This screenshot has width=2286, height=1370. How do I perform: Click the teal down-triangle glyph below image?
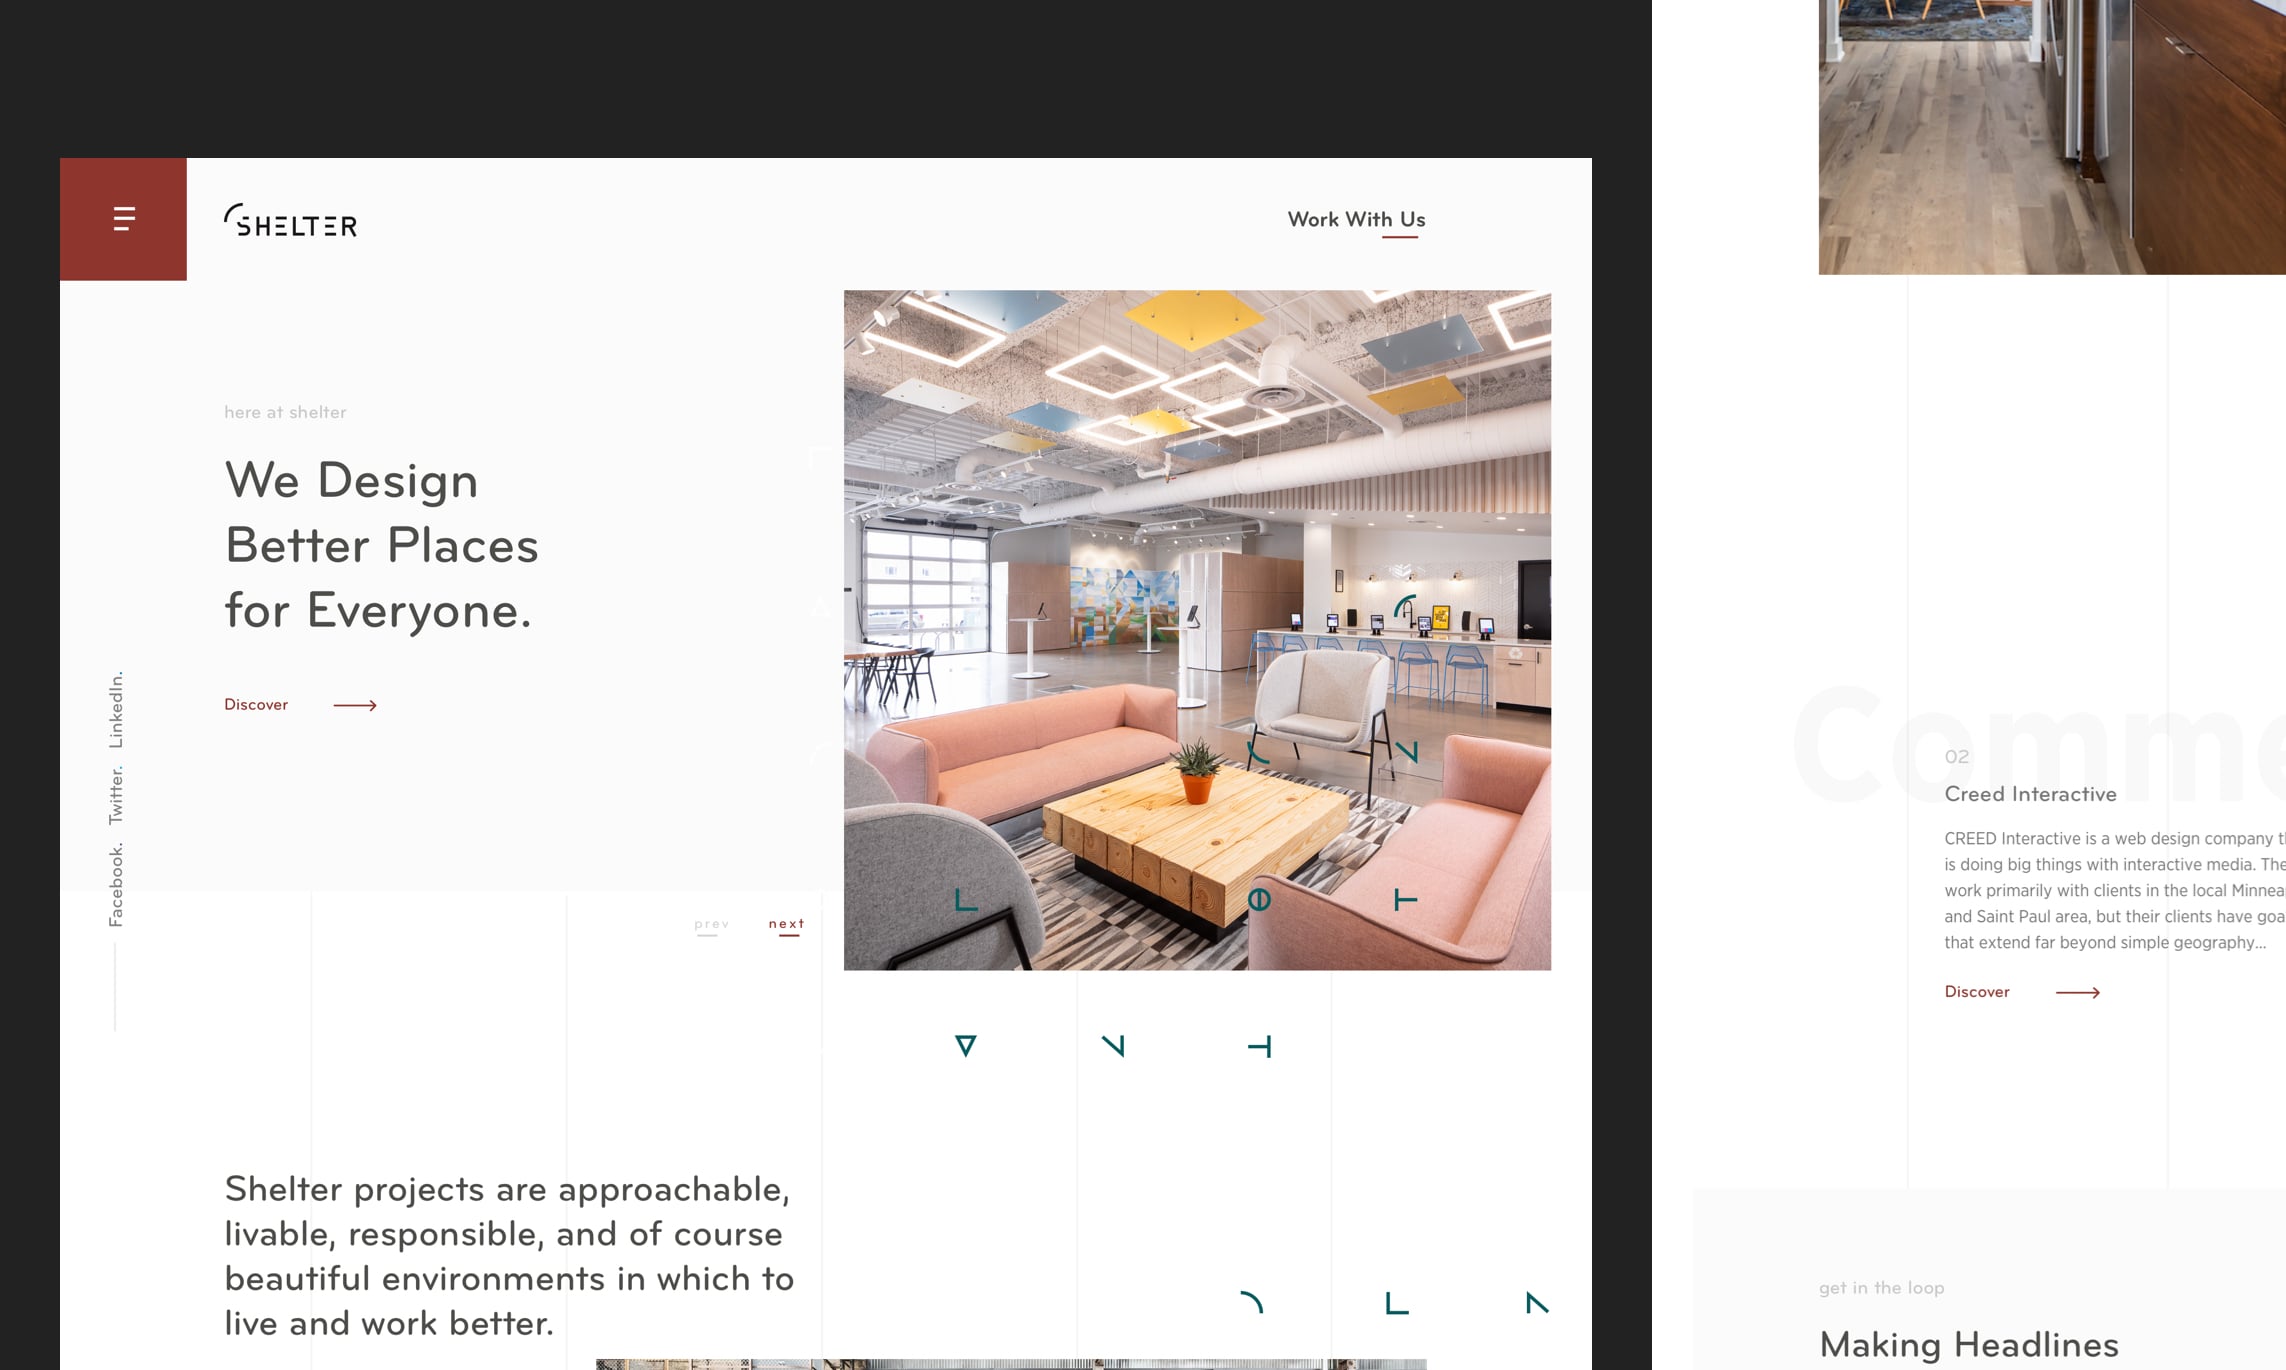click(x=965, y=1046)
